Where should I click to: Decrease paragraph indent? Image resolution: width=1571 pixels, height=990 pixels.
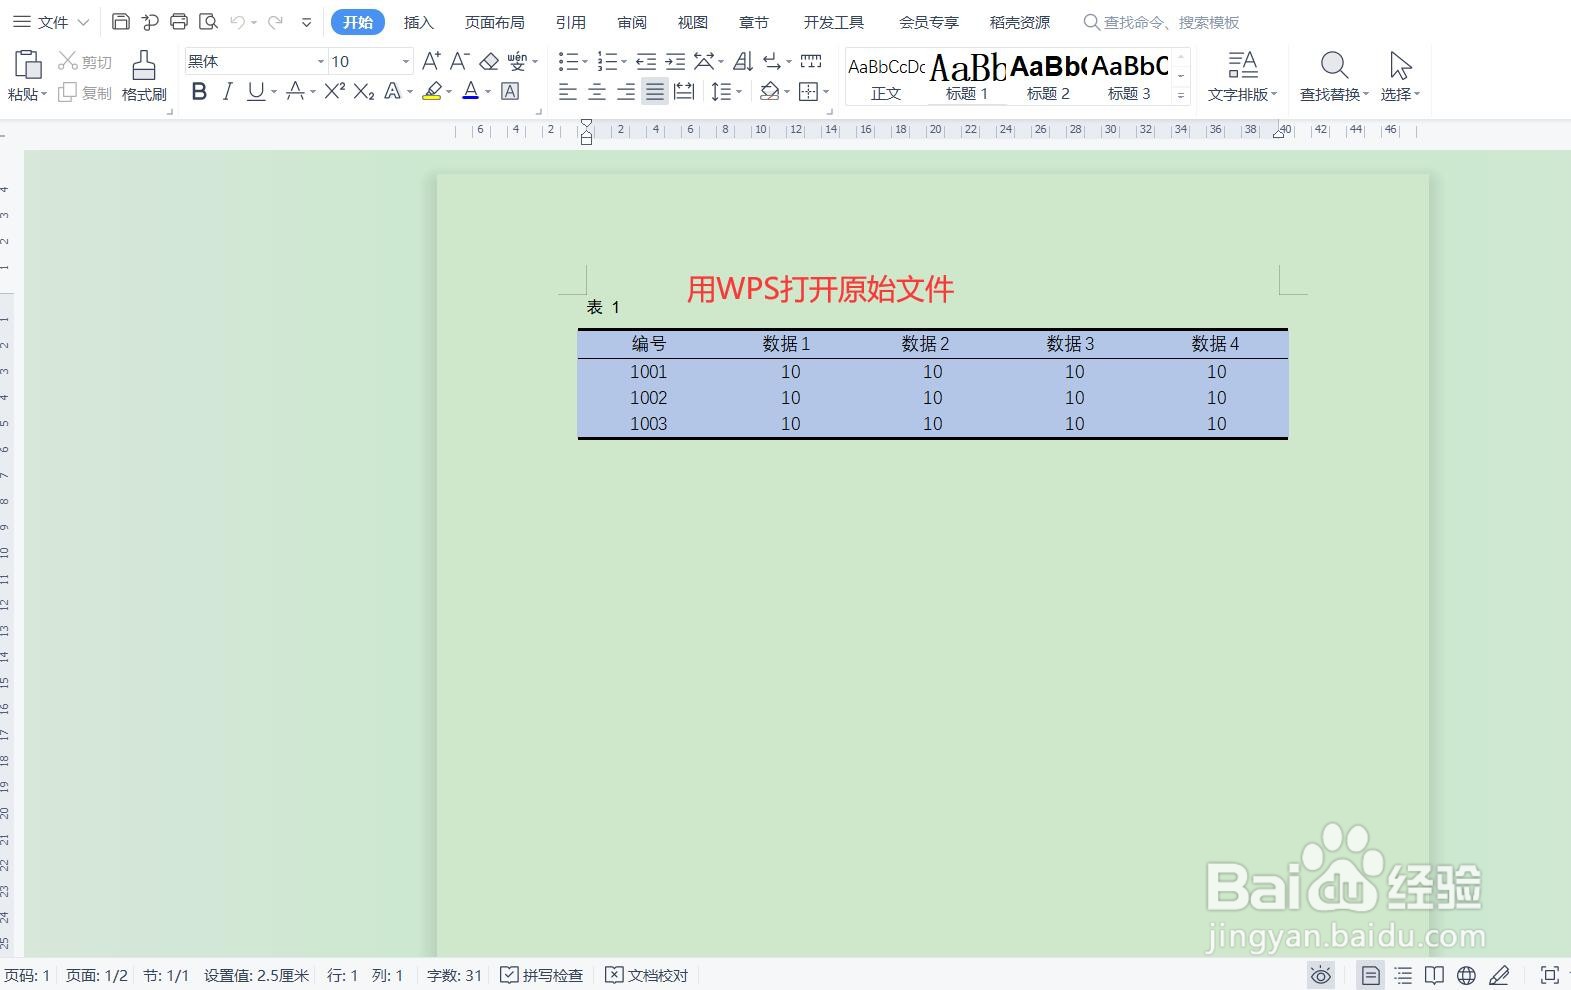(646, 61)
